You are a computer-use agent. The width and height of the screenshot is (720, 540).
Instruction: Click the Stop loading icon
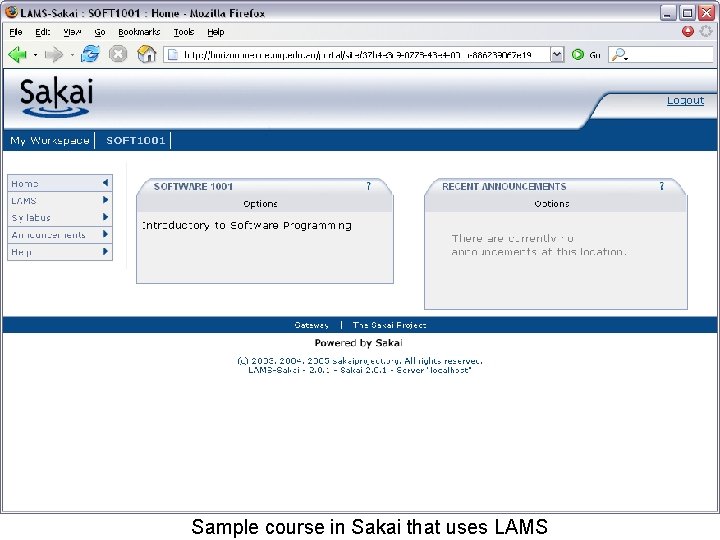click(118, 54)
